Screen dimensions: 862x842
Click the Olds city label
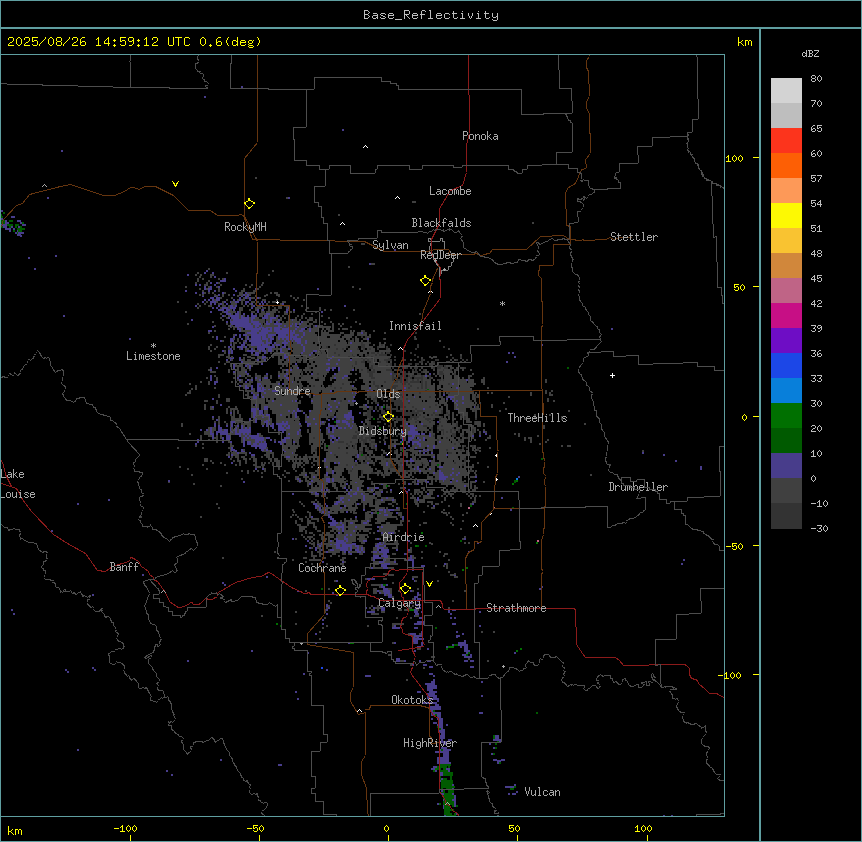388,394
